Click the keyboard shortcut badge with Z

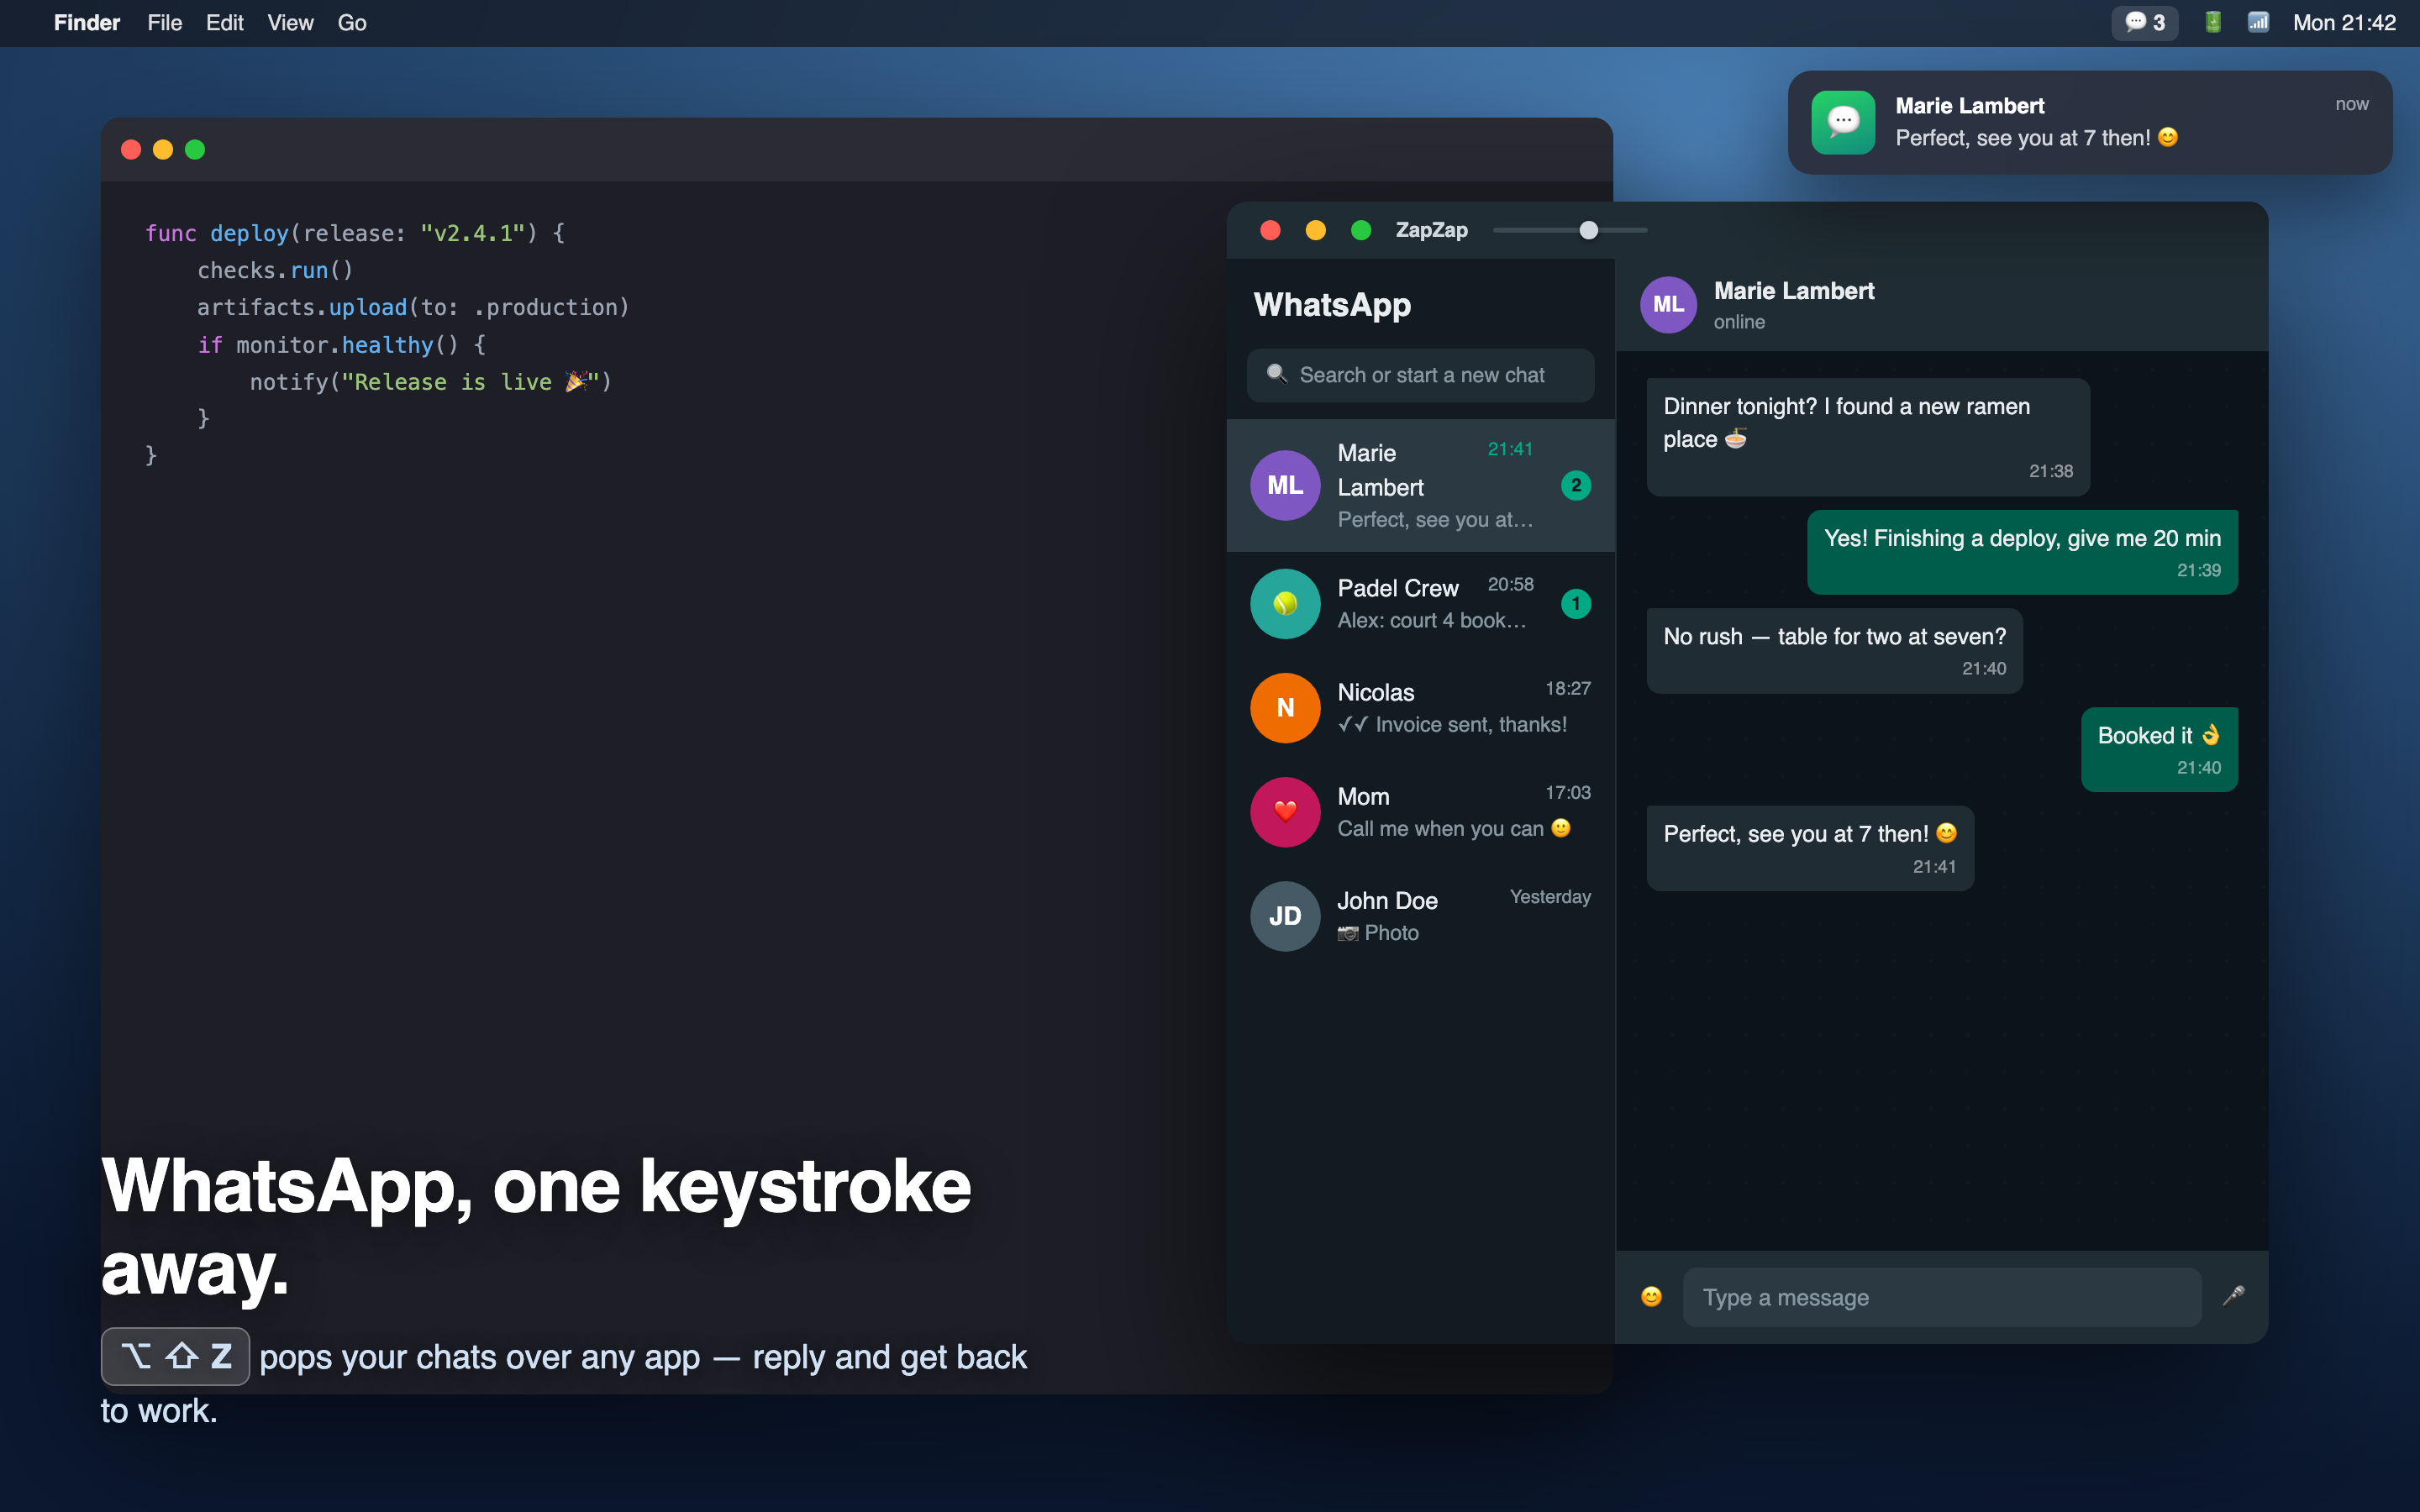(175, 1356)
